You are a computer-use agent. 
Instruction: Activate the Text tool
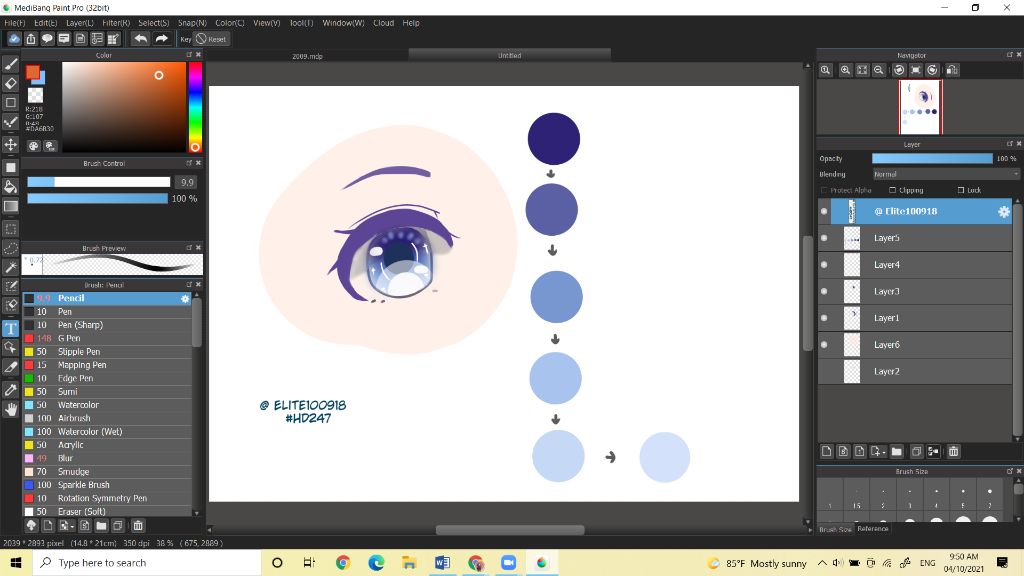point(11,328)
